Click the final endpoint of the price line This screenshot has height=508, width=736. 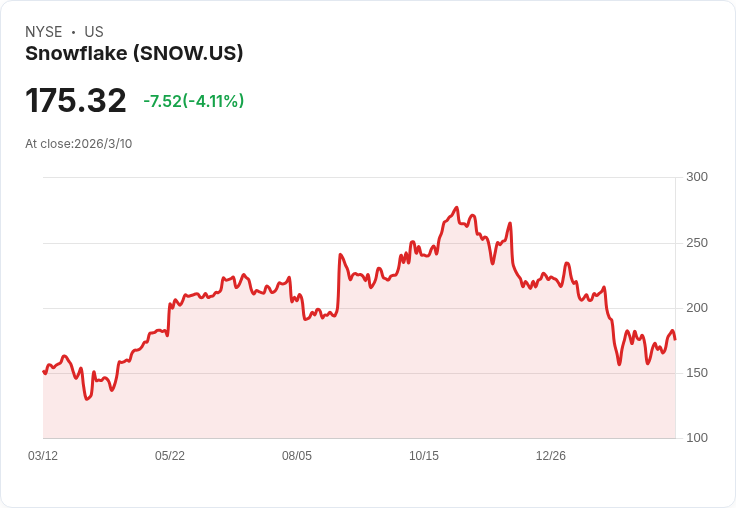(x=675, y=339)
